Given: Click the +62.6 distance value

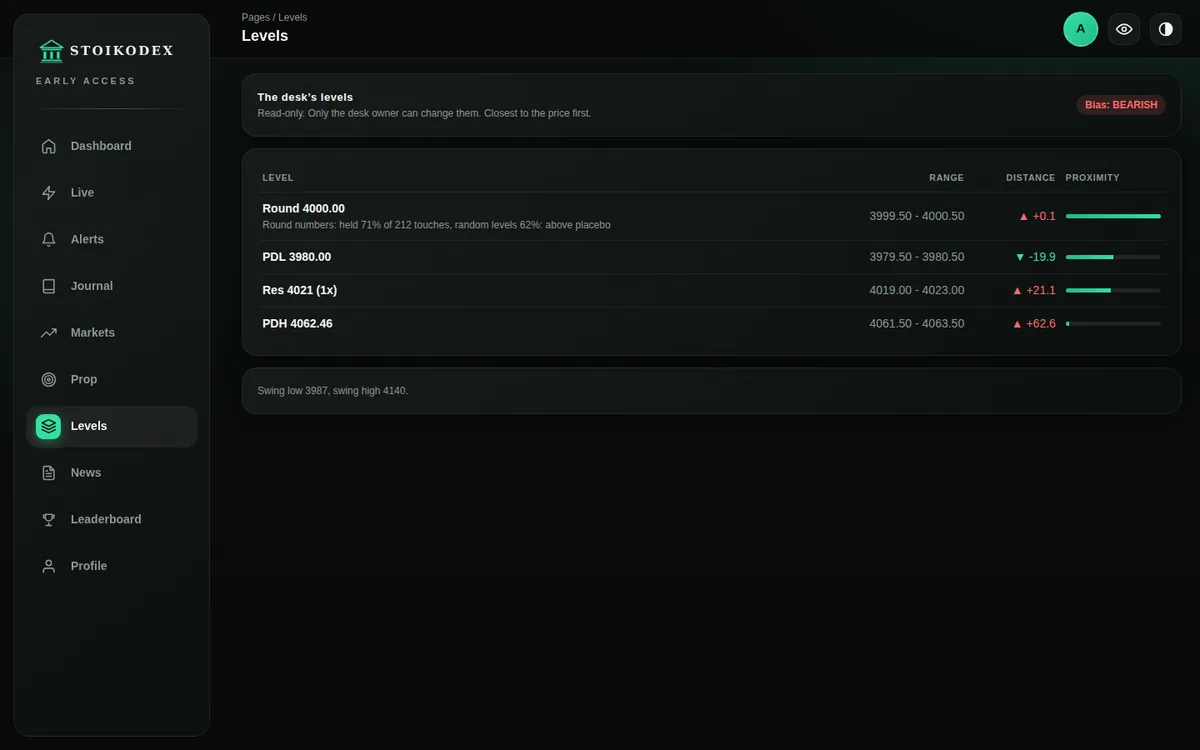Looking at the screenshot, I should 1041,324.
